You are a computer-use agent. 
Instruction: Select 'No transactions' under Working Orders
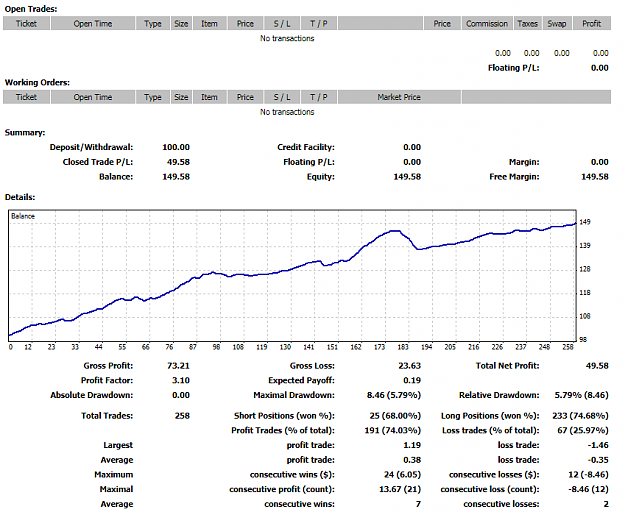pyautogui.click(x=287, y=112)
